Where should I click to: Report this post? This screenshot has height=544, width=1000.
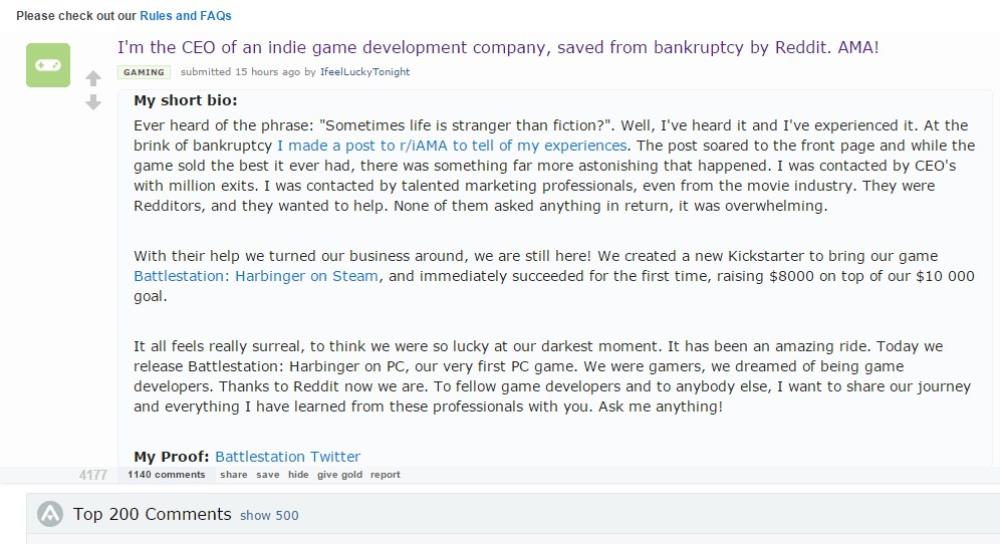[x=385, y=474]
